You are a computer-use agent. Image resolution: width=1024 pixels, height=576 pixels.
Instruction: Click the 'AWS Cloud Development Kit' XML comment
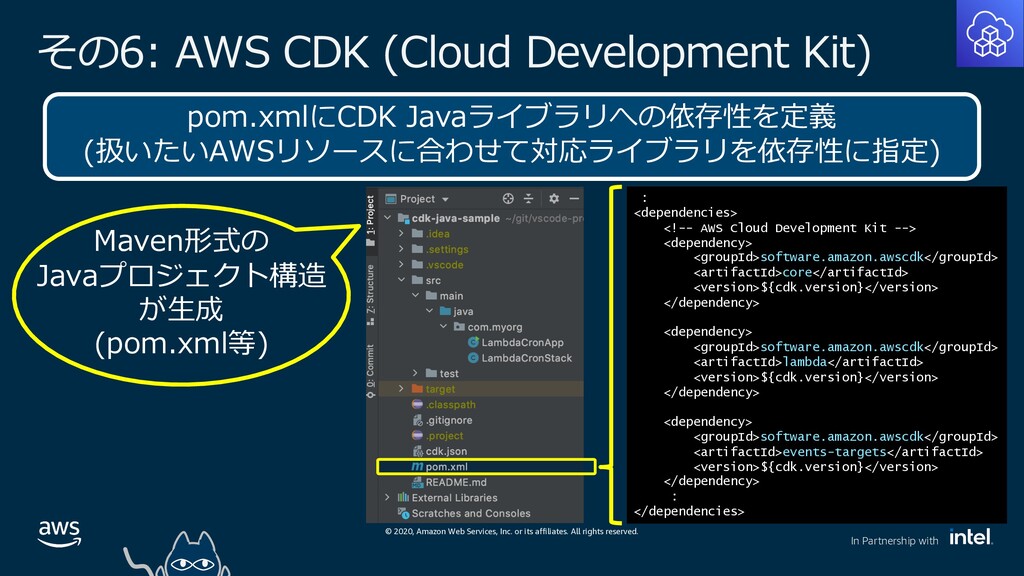tap(790, 228)
